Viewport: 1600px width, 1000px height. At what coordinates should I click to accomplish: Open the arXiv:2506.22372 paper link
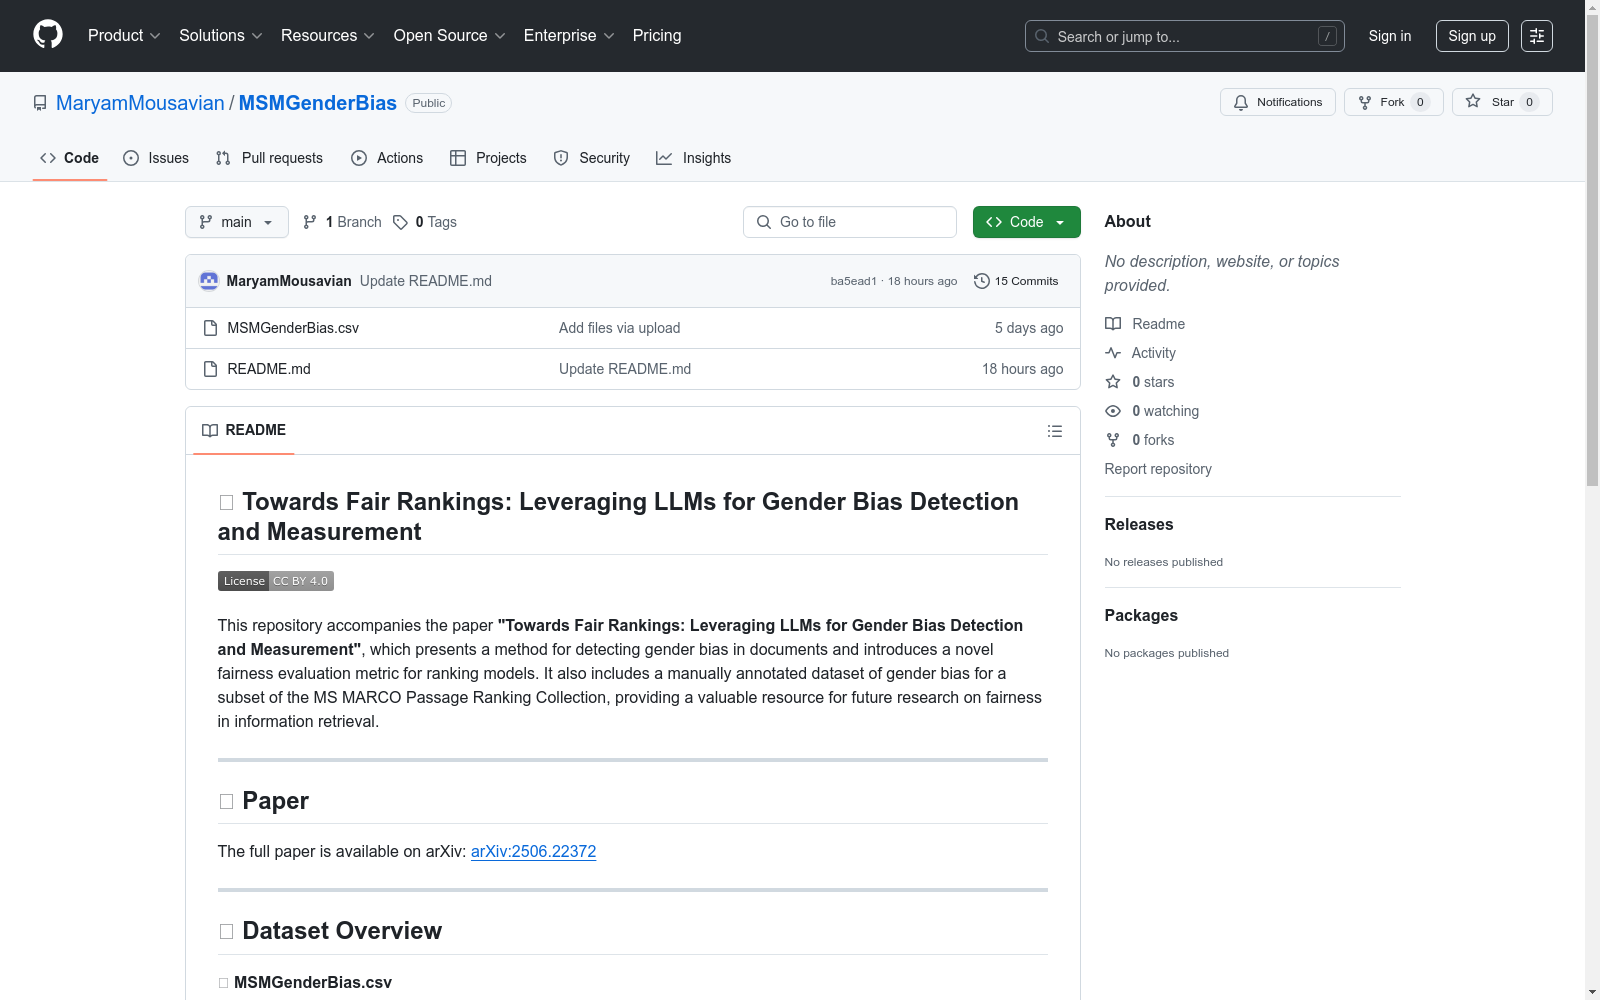click(x=534, y=852)
